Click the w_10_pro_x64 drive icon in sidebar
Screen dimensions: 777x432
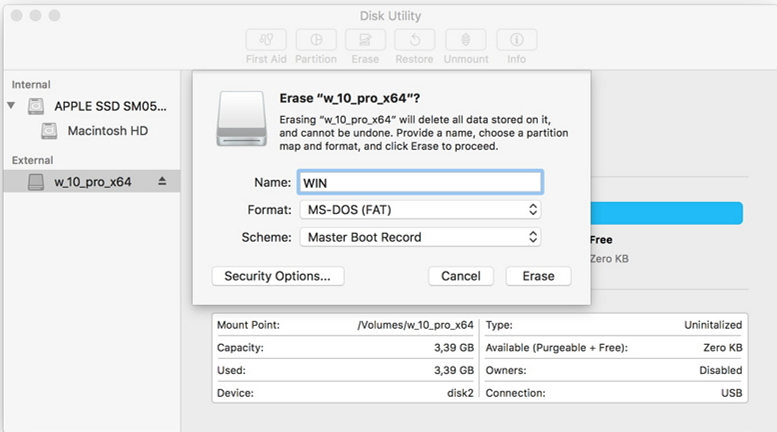(36, 182)
